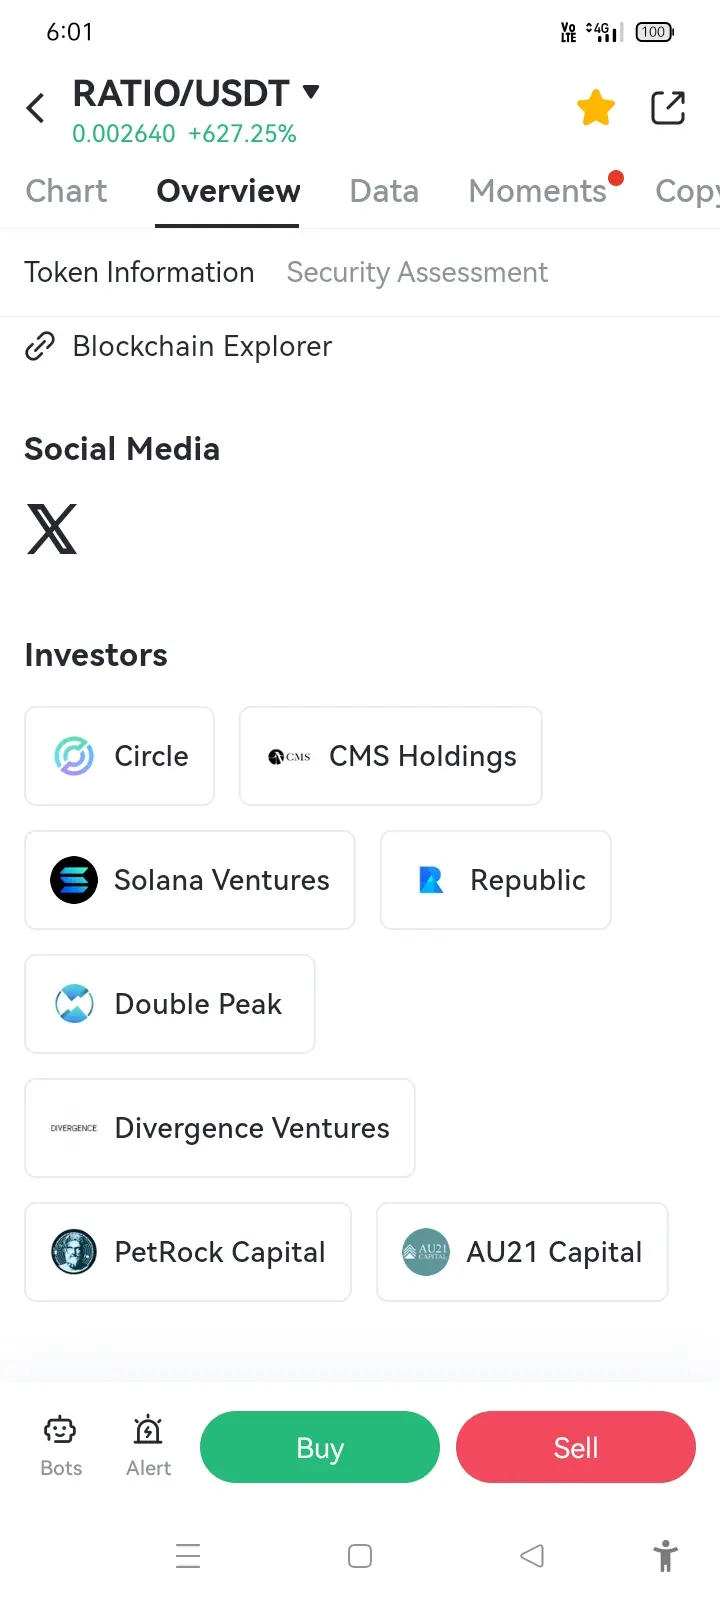720x1600 pixels.
Task: Open the Circle investor chip
Action: 120,756
